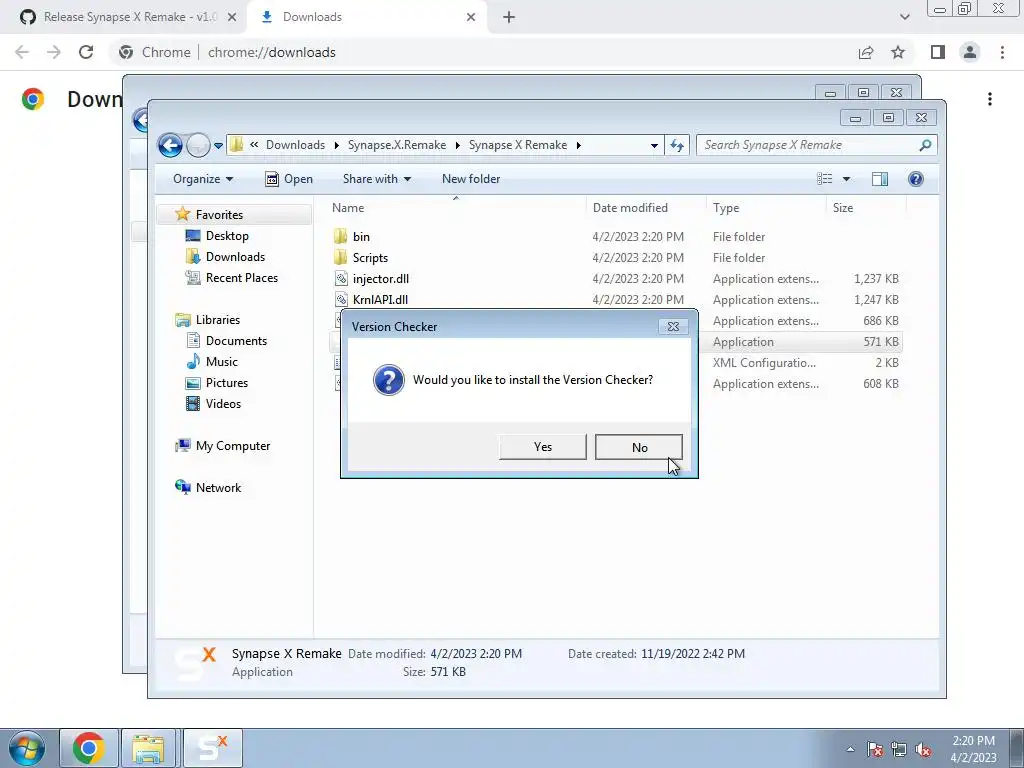Sort by the Name column header
Viewport: 1024px width, 768px height.
tap(456, 208)
